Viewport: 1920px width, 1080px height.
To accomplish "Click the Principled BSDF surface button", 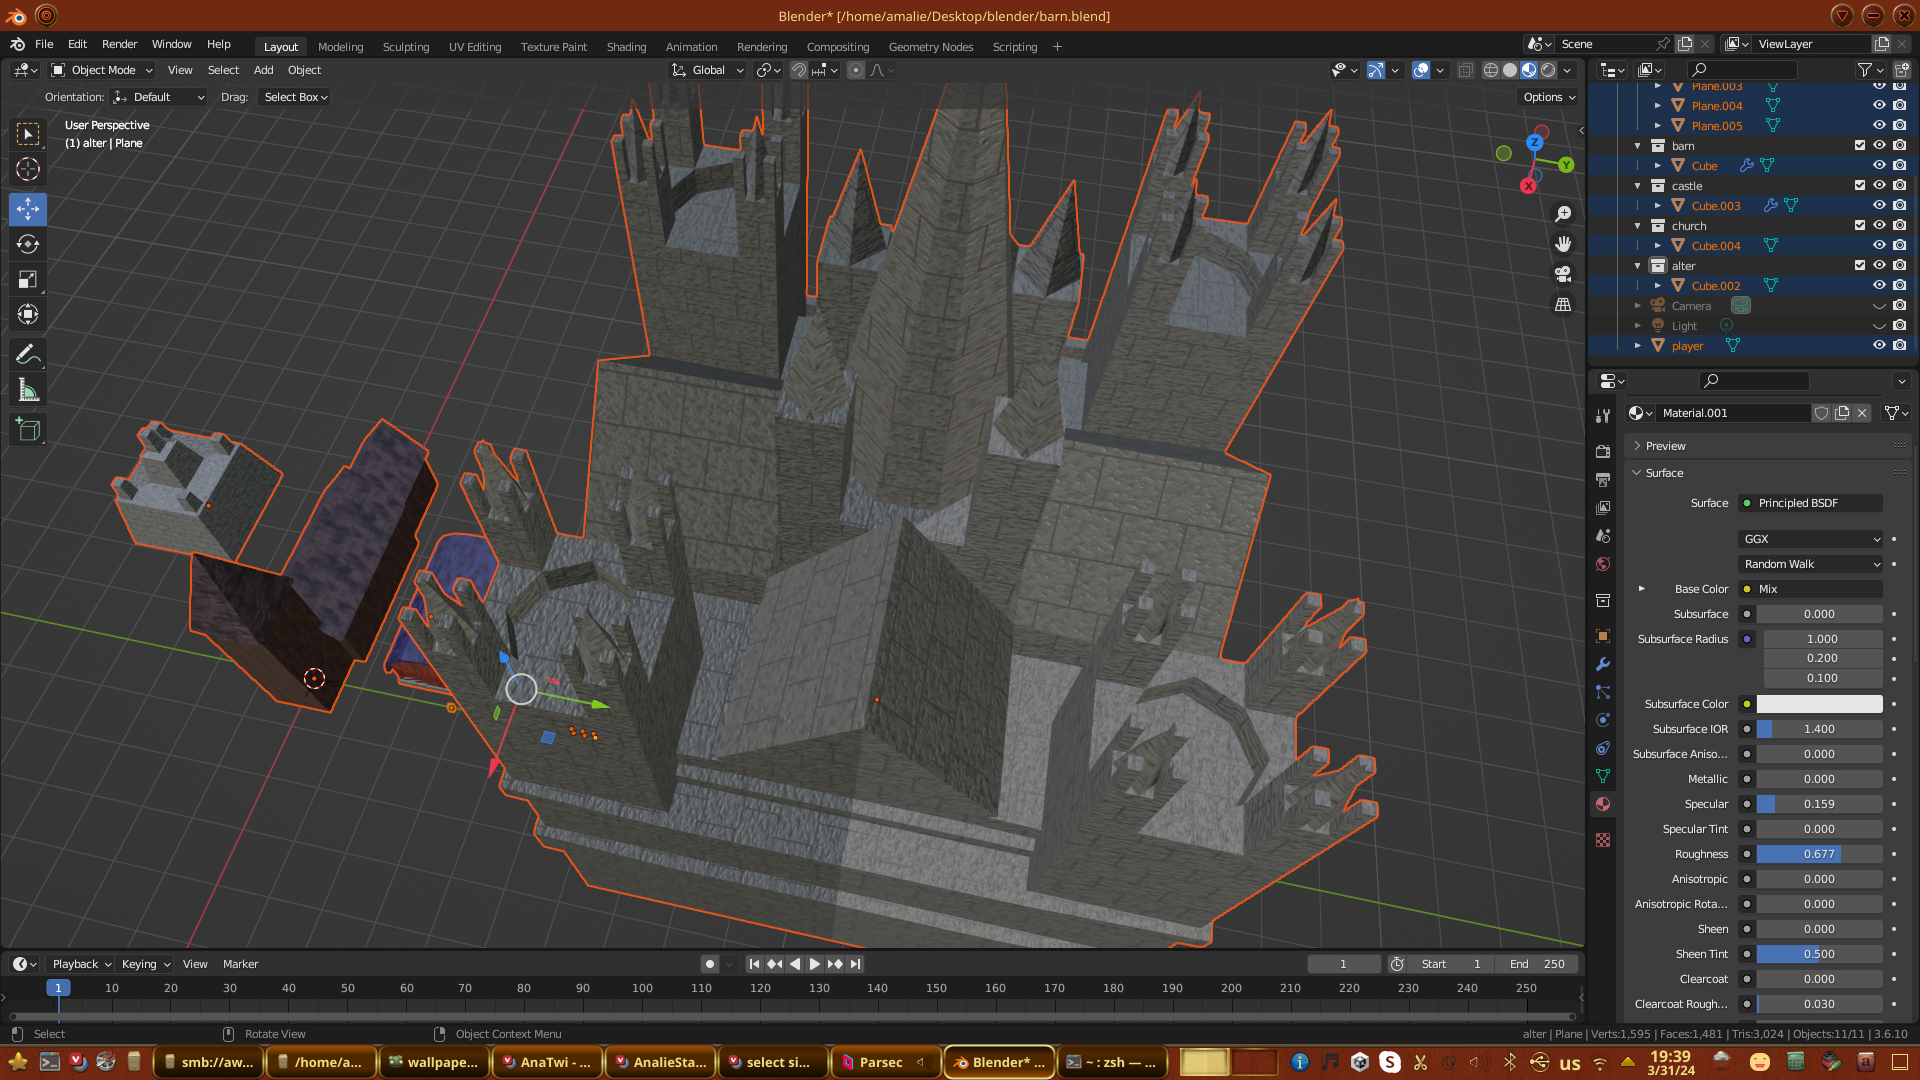I will tap(1810, 503).
